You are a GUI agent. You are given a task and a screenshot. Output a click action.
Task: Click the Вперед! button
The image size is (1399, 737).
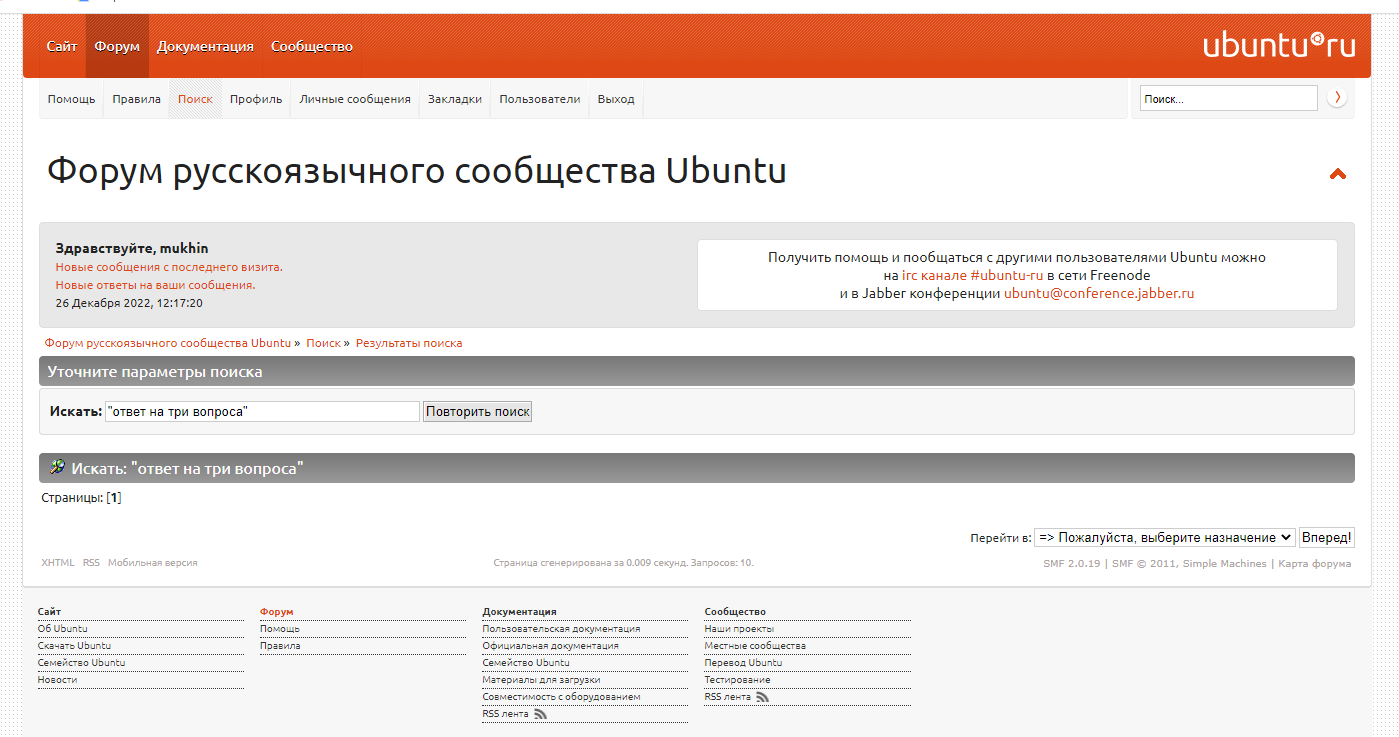tap(1327, 538)
